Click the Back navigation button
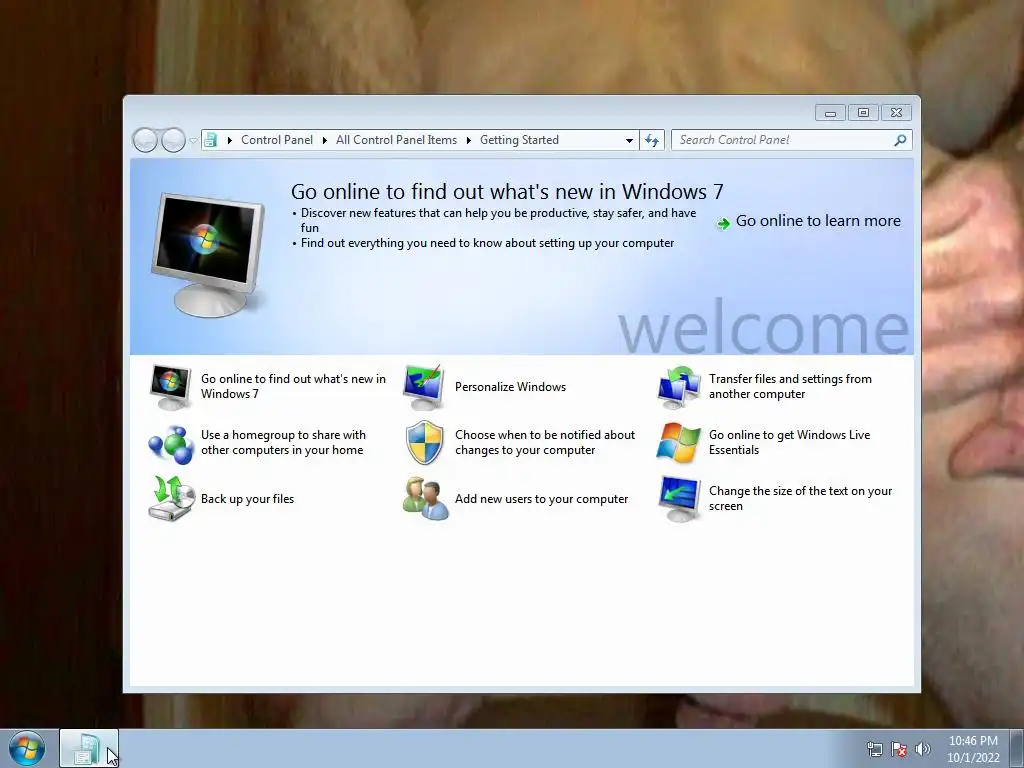The height and width of the screenshot is (768, 1024). click(x=145, y=140)
